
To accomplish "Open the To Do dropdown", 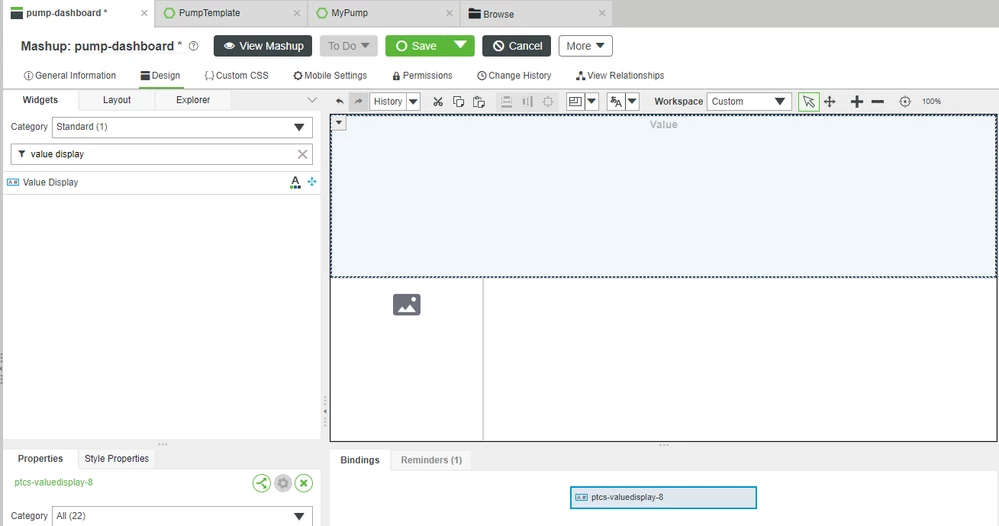I will tap(349, 46).
